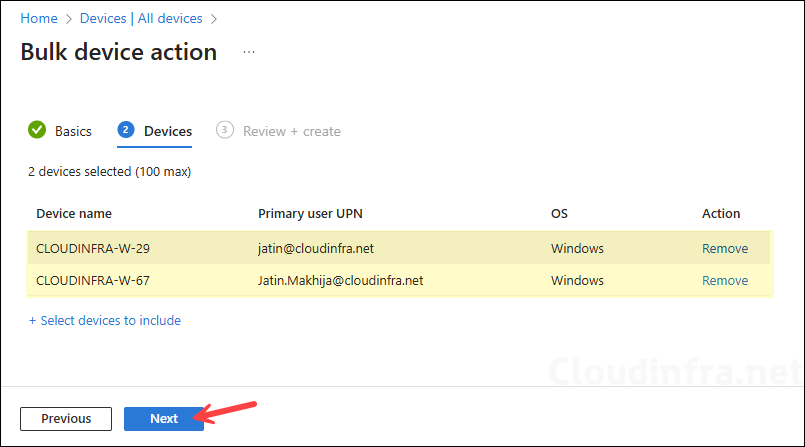Image resolution: width=805 pixels, height=447 pixels.
Task: Open the ellipsis menu beside Bulk device action
Action: (x=249, y=52)
